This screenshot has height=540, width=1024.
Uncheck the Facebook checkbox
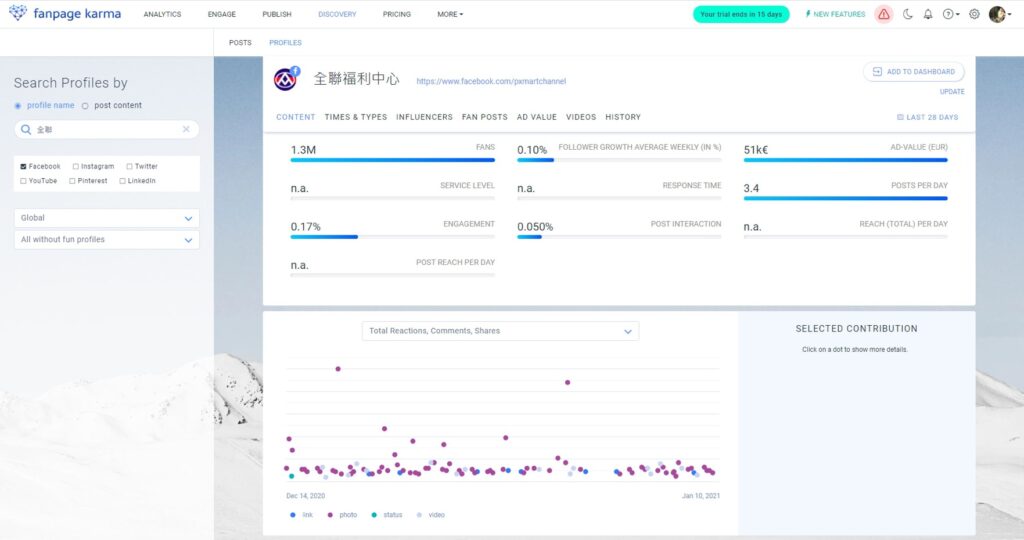23,166
